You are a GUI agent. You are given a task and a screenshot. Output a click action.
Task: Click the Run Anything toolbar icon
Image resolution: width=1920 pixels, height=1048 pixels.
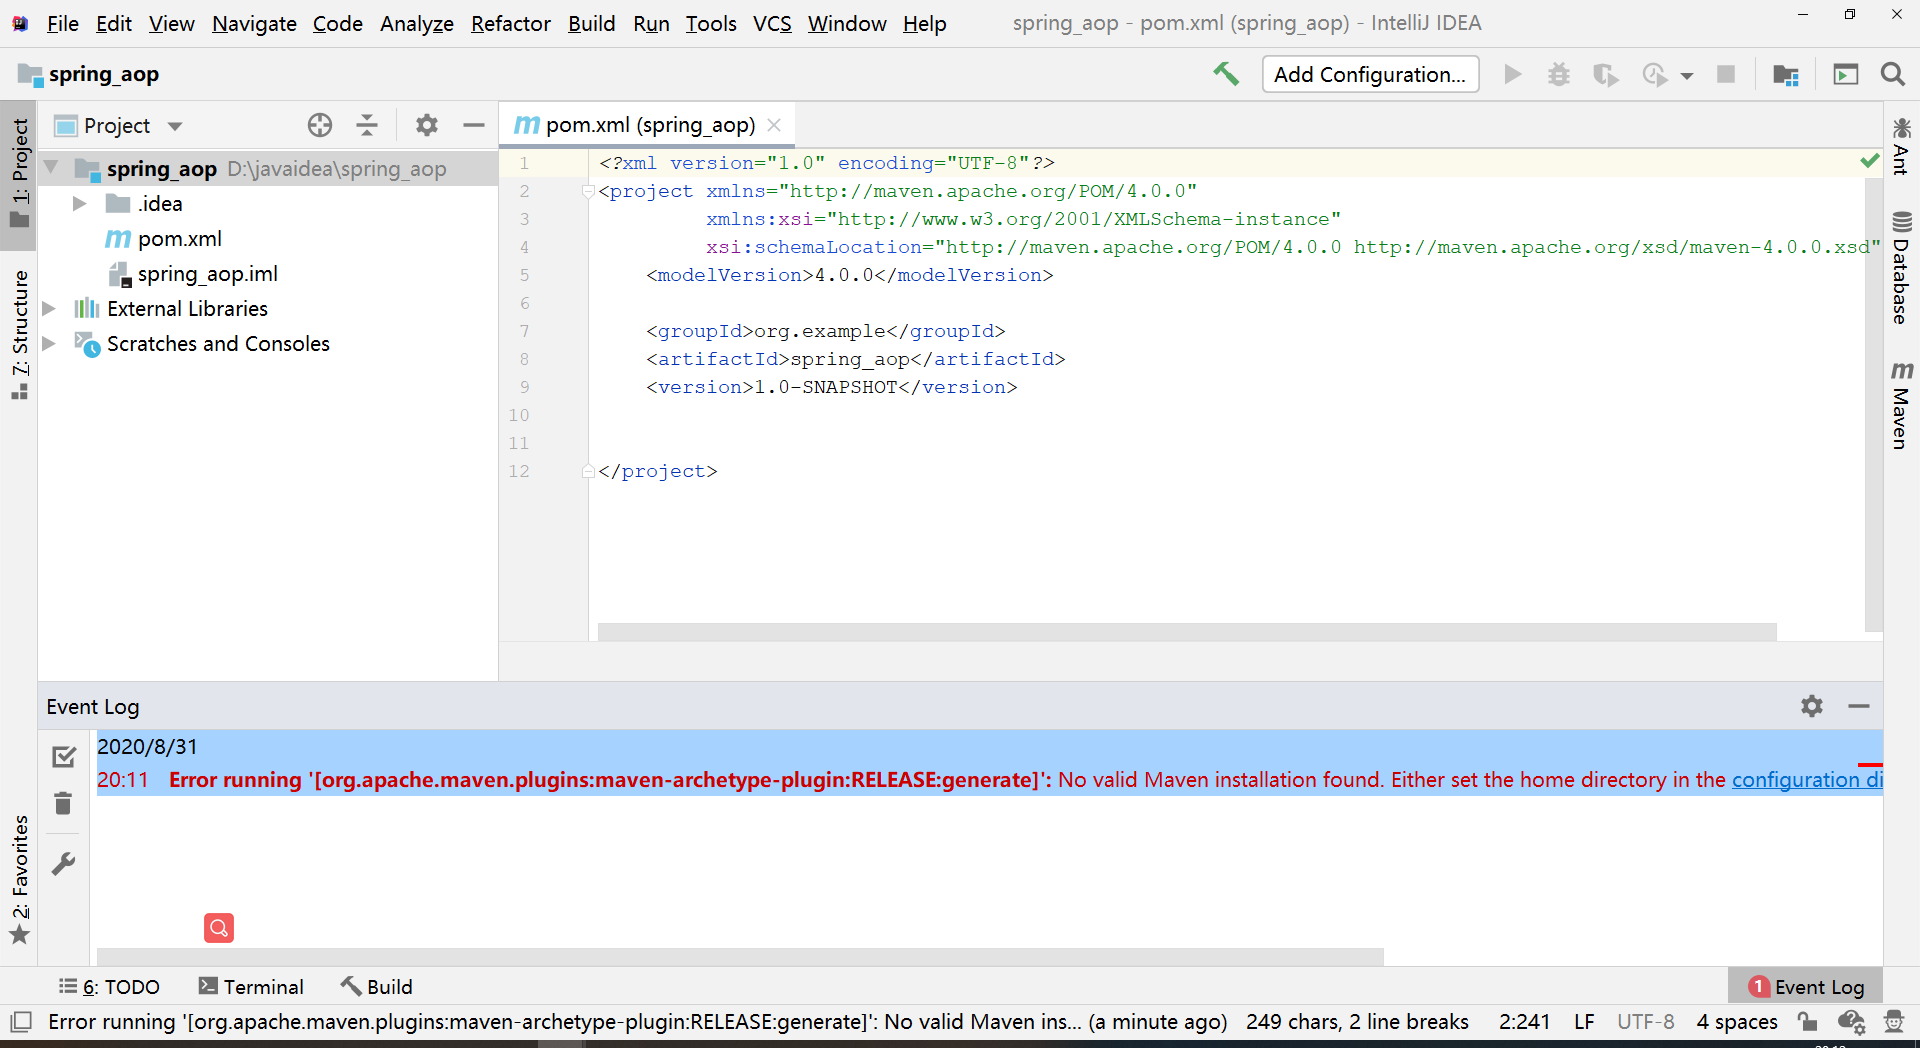point(1845,74)
